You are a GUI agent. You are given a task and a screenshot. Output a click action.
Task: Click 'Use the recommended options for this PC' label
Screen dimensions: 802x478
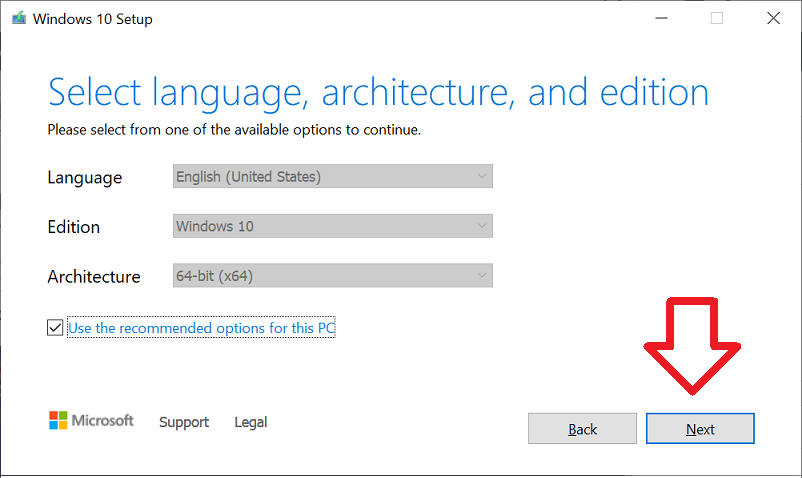coord(202,328)
